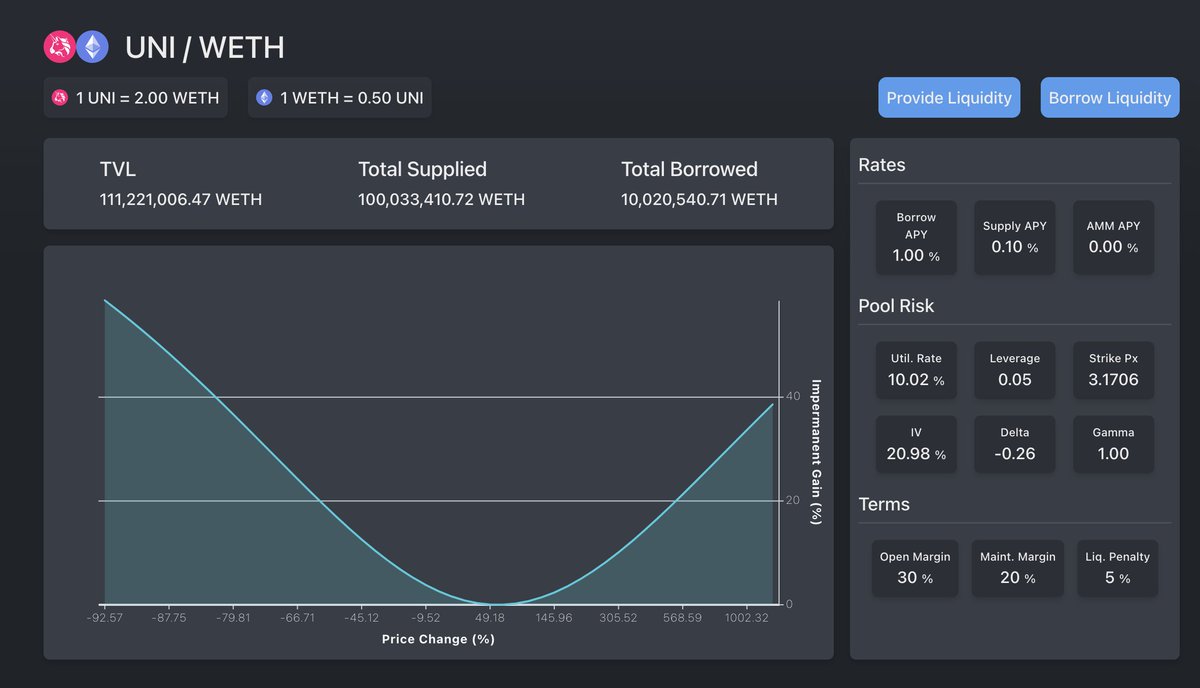Click the UNI token icon in the header

(58, 47)
